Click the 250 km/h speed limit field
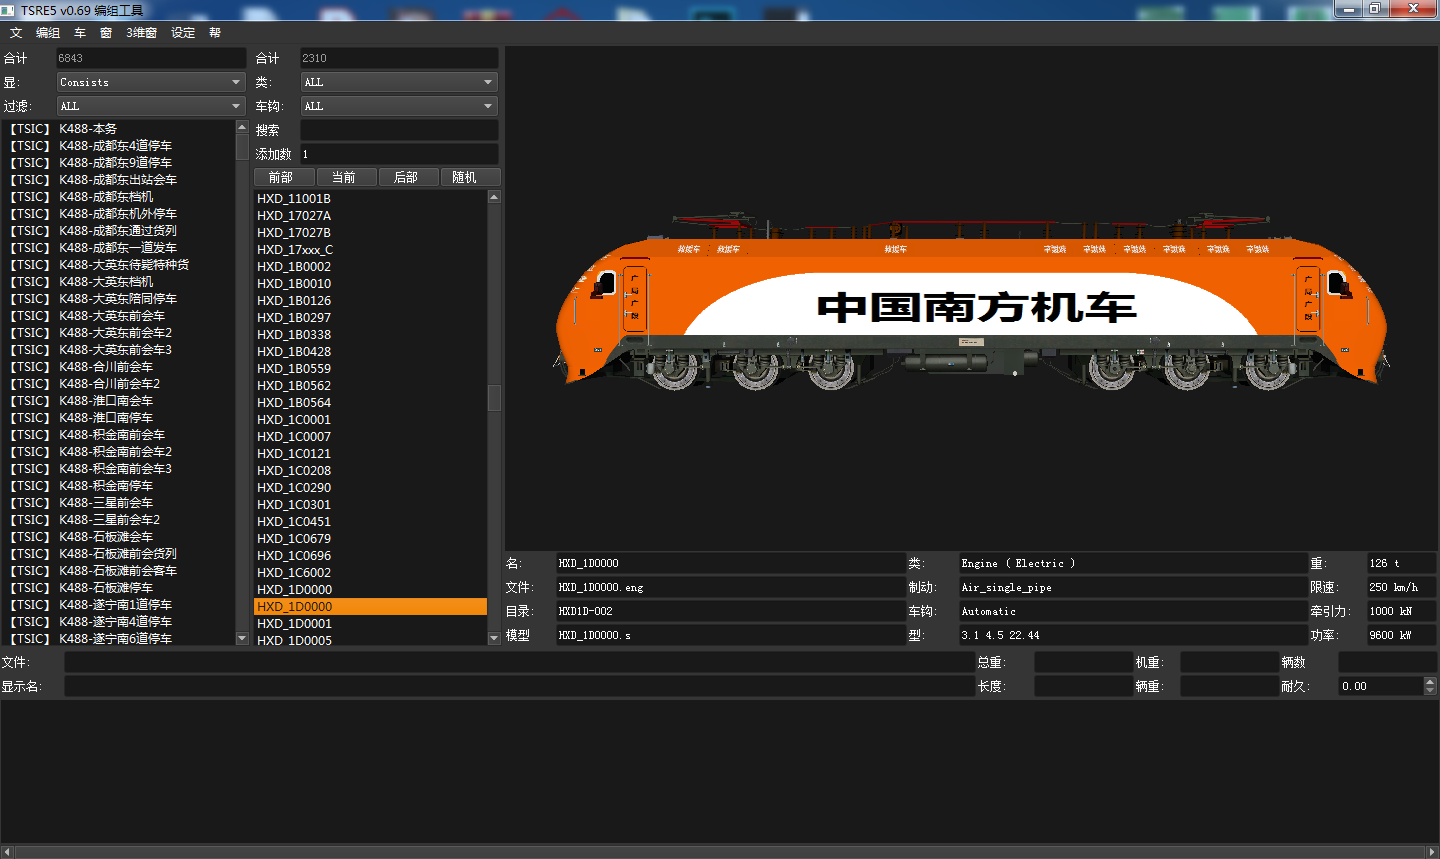The image size is (1440, 859). tap(1401, 587)
